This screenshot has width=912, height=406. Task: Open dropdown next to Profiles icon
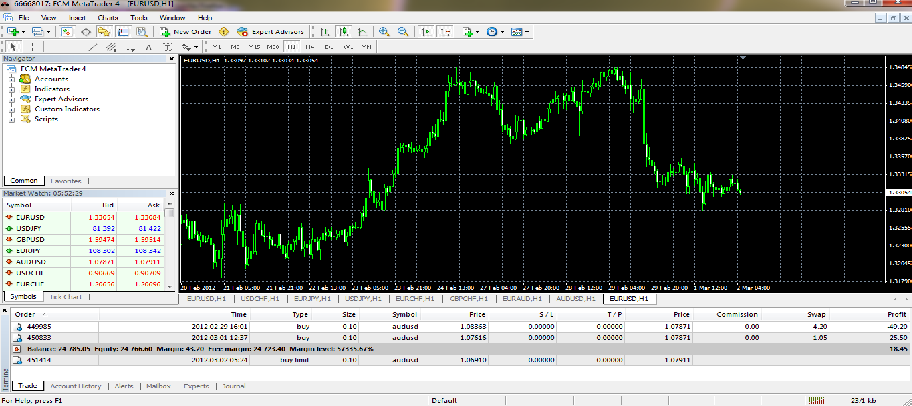48,31
